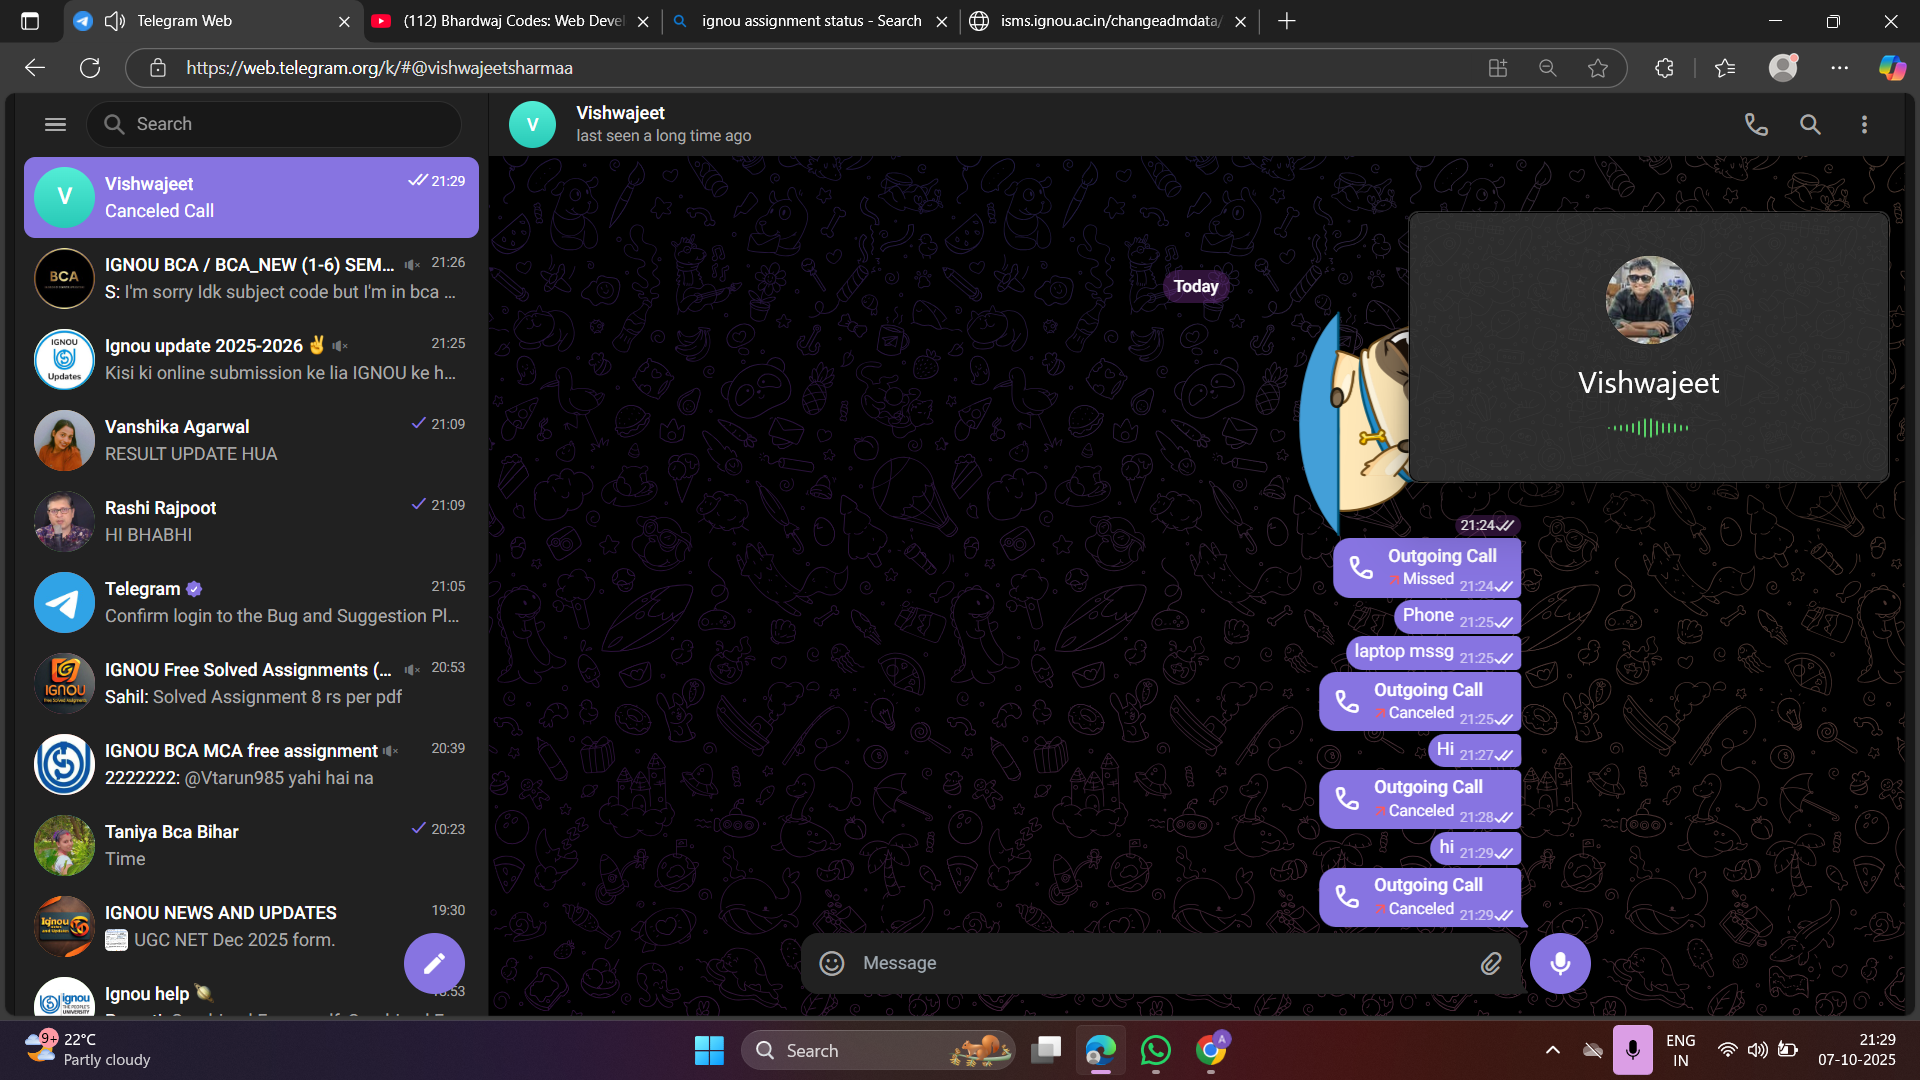The width and height of the screenshot is (1920, 1080).
Task: Open the chat three-dot more options
Action: [x=1864, y=124]
